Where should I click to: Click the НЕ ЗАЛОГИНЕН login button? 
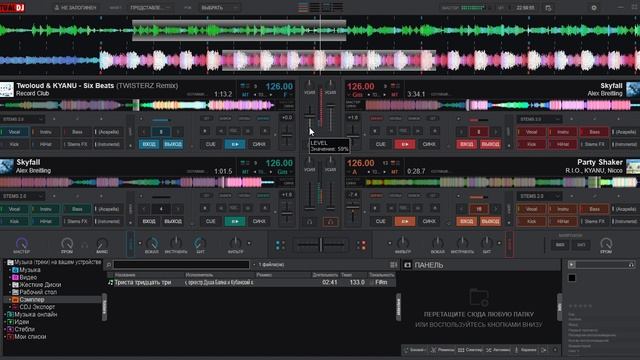[76, 8]
